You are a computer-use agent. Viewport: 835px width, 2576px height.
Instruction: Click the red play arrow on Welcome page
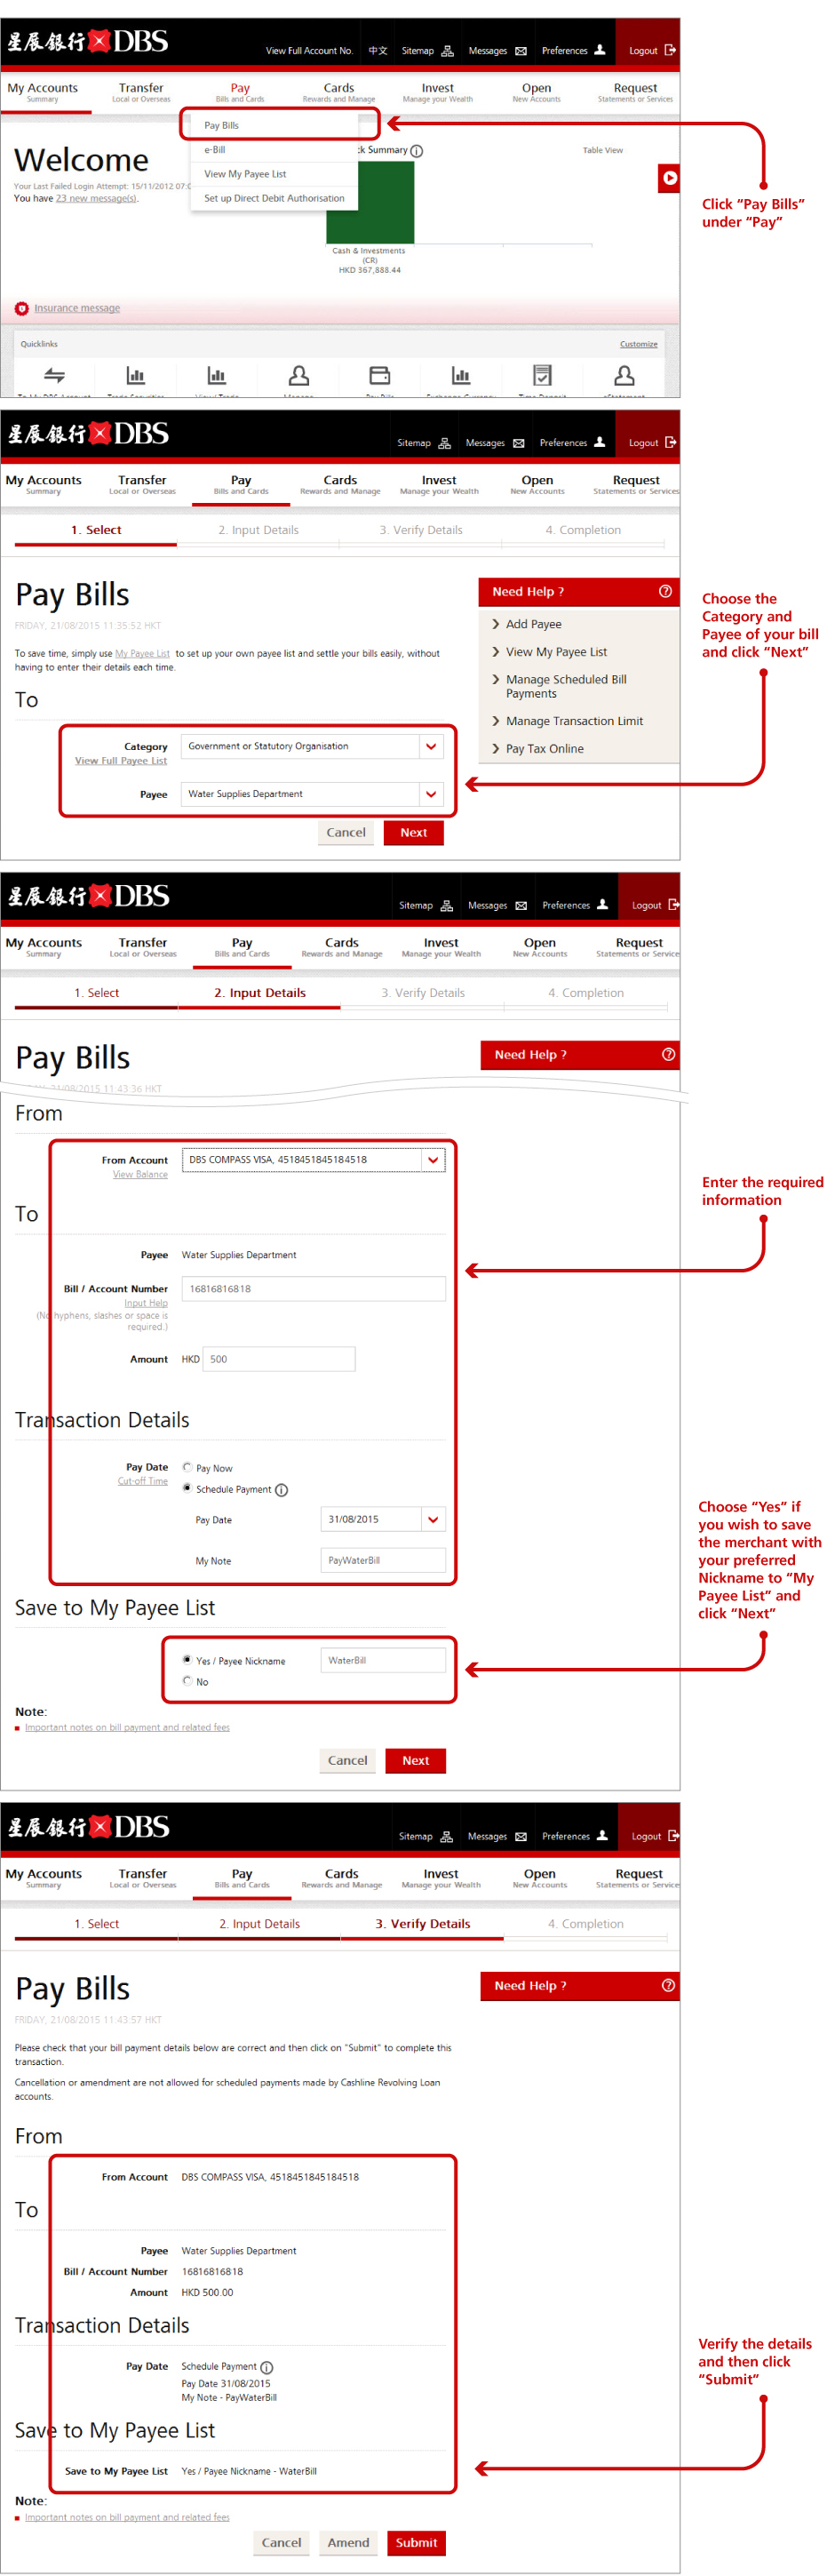(x=669, y=178)
